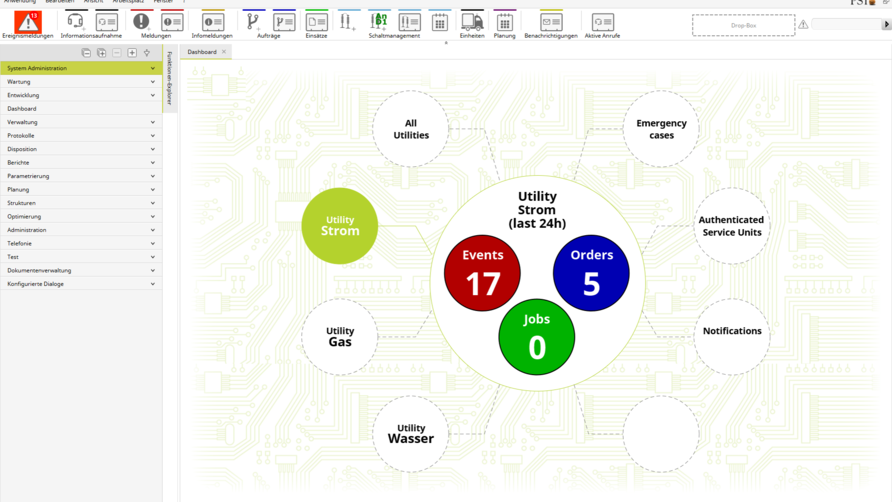Screen dimensions: 892x502
Task: Open the Emergency cases bubble
Action: (x=661, y=129)
